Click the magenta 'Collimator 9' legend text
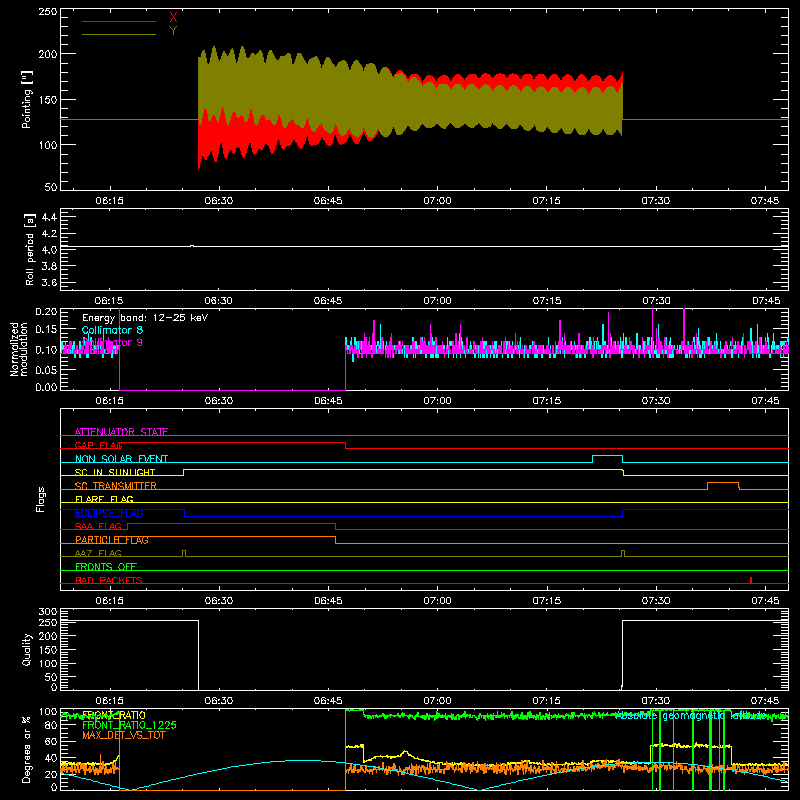800x800 pixels. [112, 342]
